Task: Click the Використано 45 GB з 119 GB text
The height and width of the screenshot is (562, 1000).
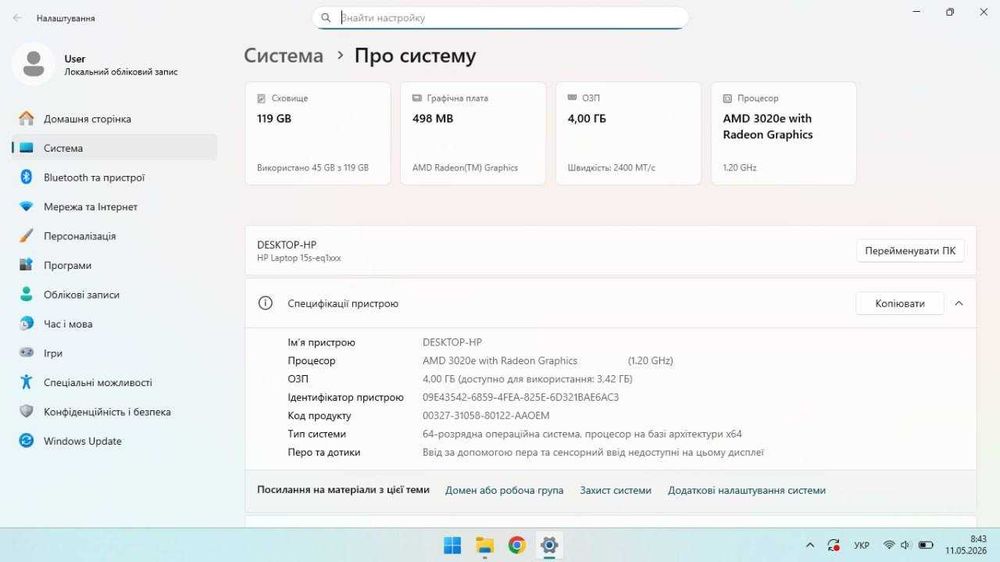Action: click(313, 168)
